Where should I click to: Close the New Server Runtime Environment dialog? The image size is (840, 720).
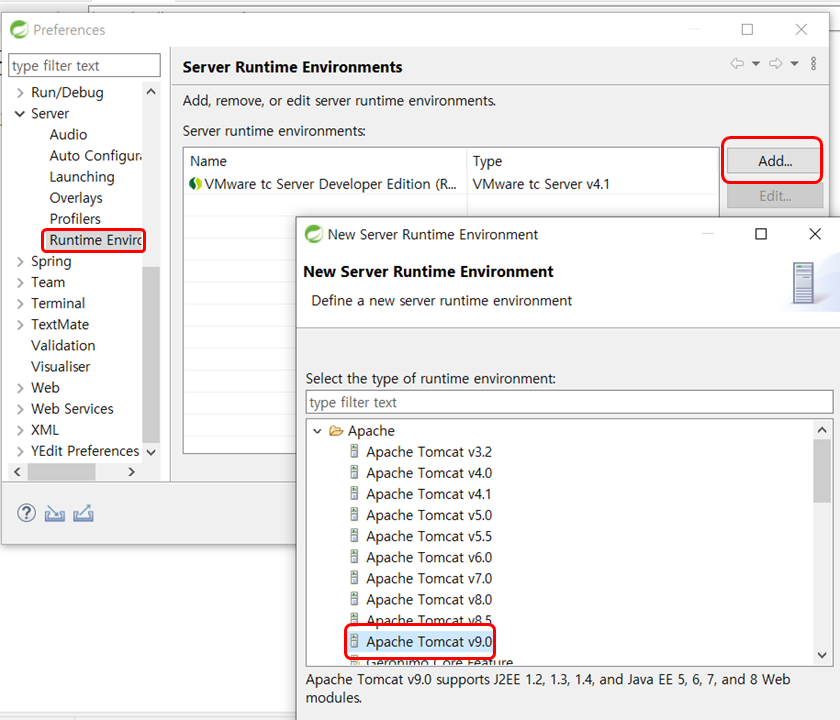click(x=815, y=234)
